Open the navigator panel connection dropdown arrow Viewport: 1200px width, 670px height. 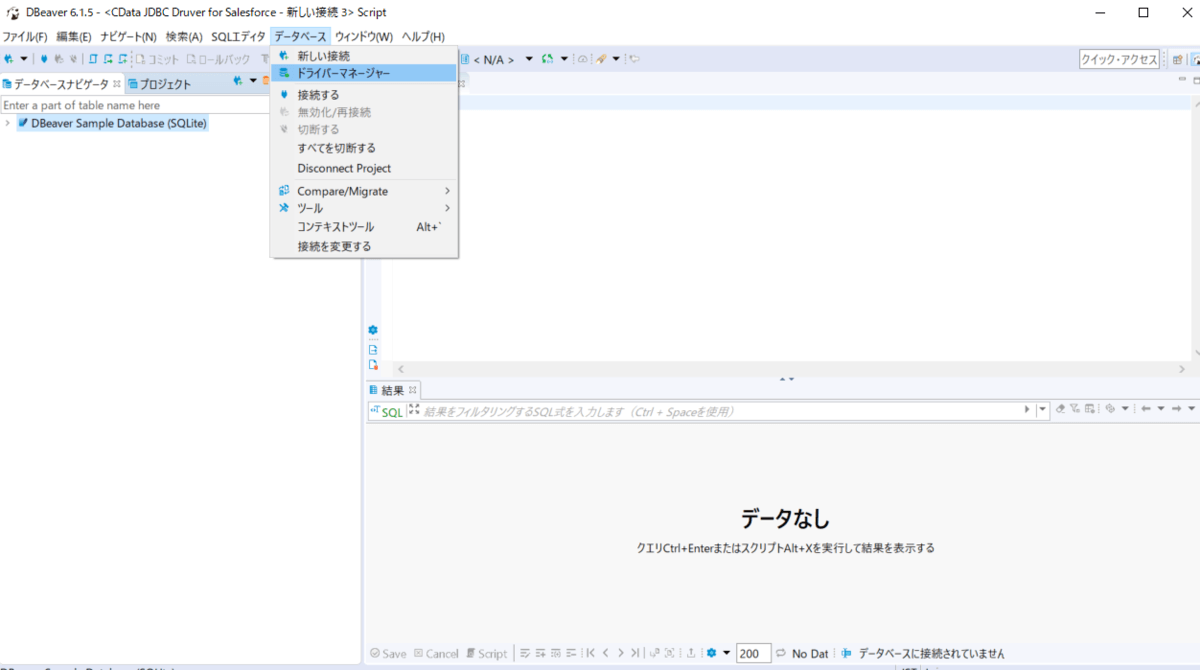[253, 81]
